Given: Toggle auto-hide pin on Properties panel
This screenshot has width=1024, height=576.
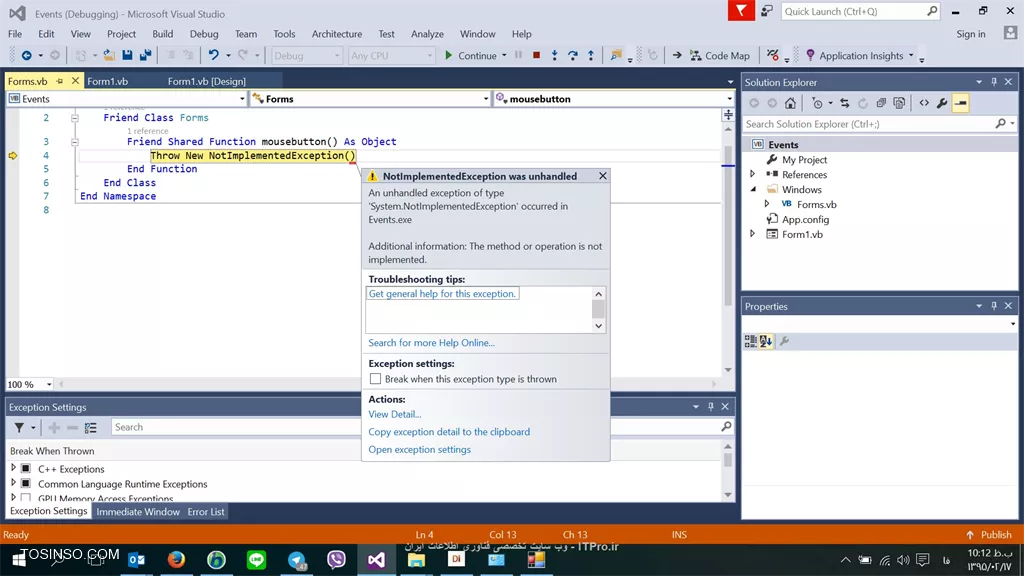Looking at the screenshot, I should click(994, 306).
